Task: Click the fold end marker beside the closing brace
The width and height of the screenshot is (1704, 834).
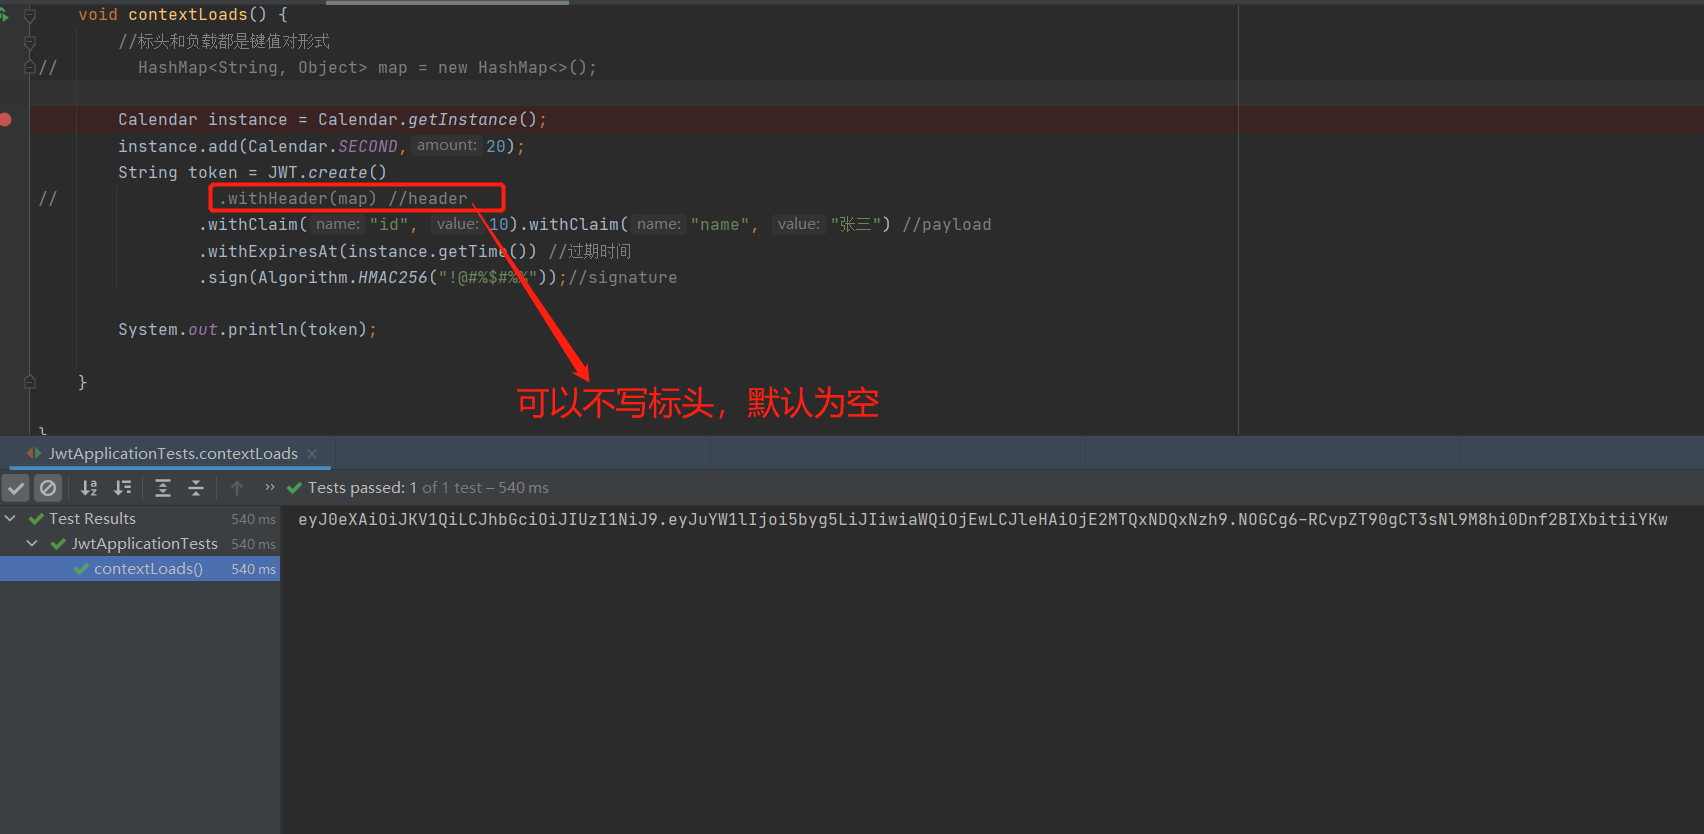Action: click(x=30, y=381)
